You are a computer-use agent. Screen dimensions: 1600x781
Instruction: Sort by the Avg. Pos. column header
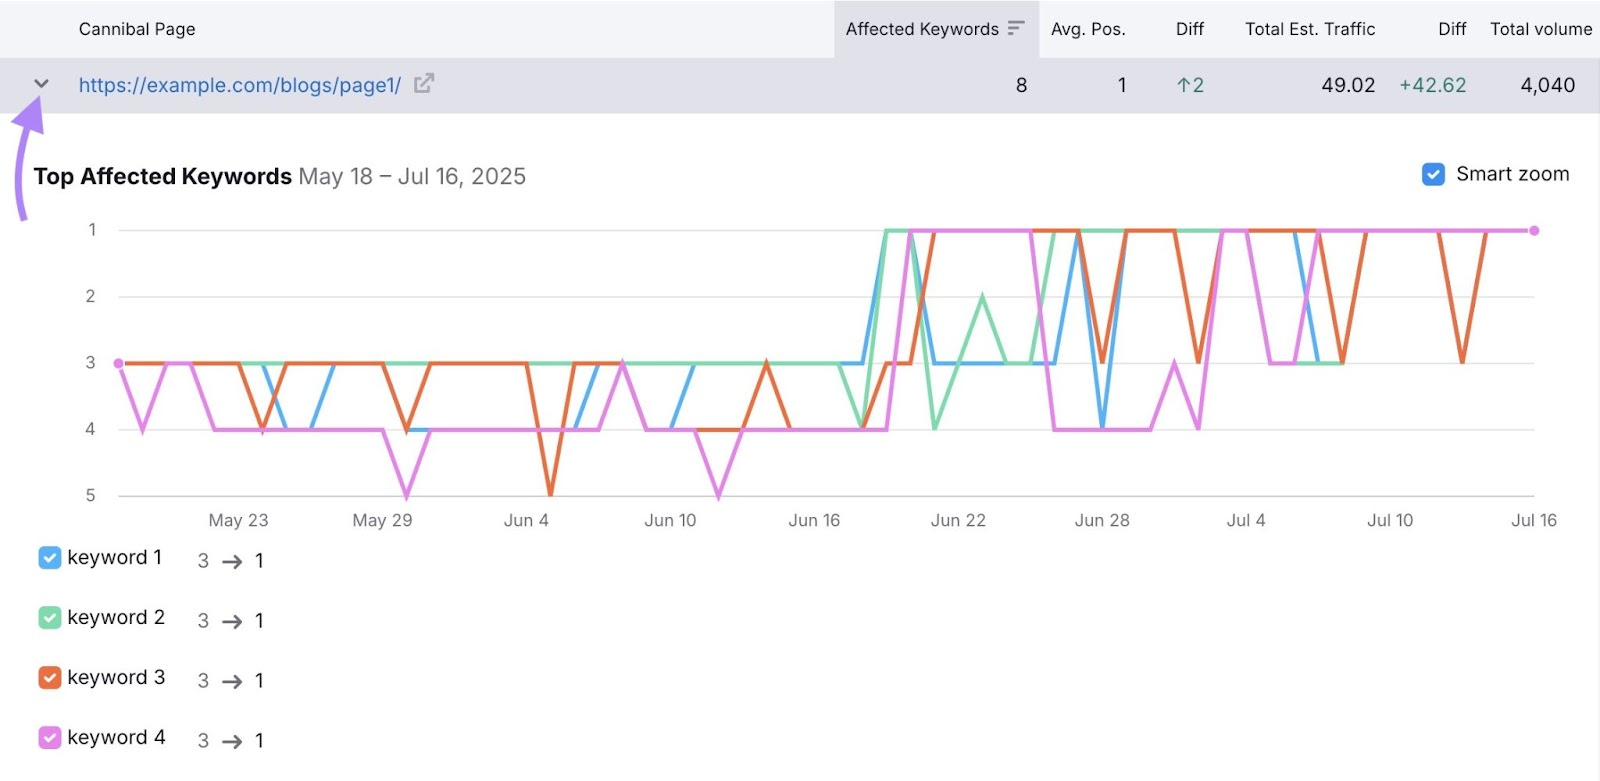pyautogui.click(x=1087, y=29)
